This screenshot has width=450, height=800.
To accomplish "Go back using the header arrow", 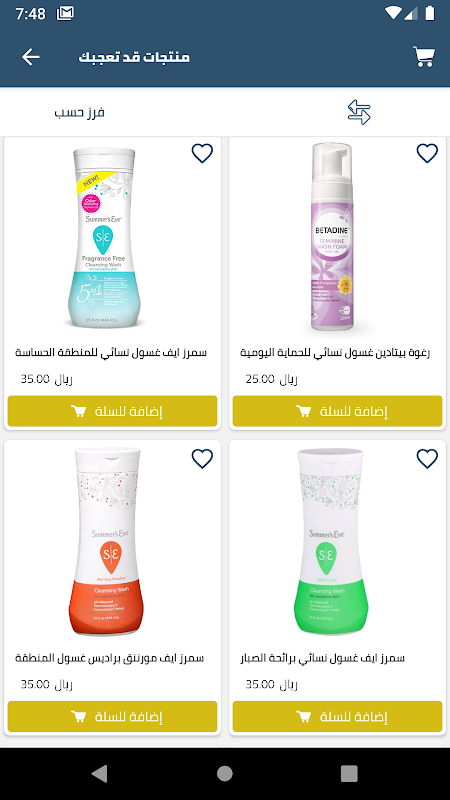I will [31, 57].
